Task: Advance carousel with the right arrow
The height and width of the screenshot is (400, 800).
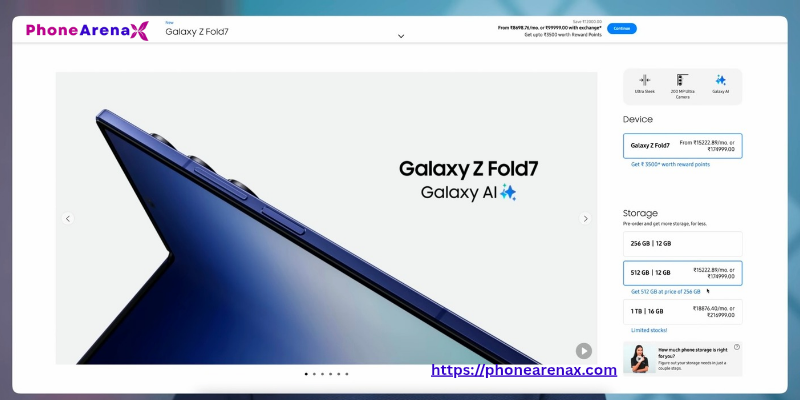Action: coord(585,218)
